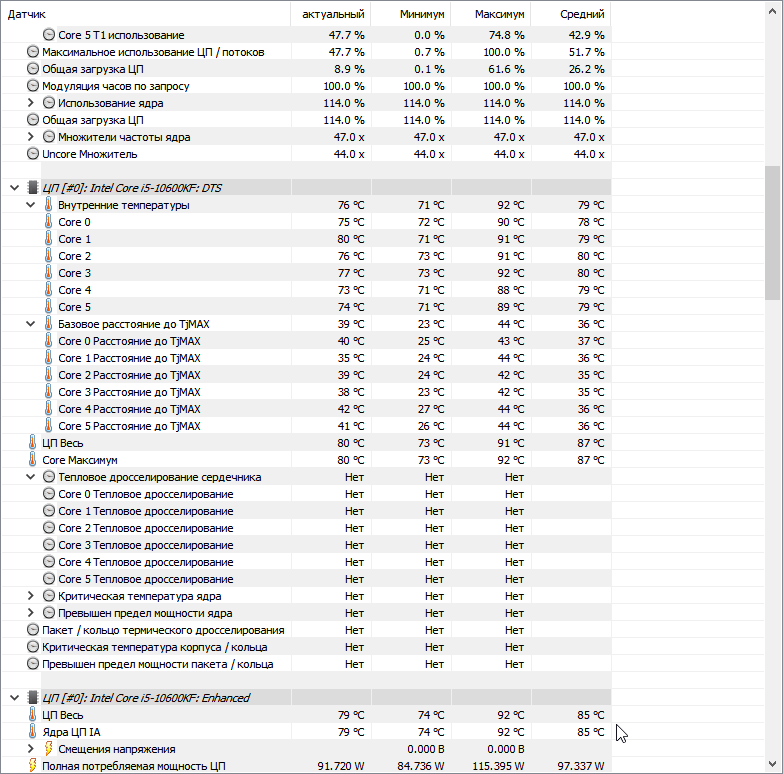Viewport: 783px width, 774px height.
Task: Collapse the Intel Core i5-10600KF Enhanced group
Action: pos(14,698)
